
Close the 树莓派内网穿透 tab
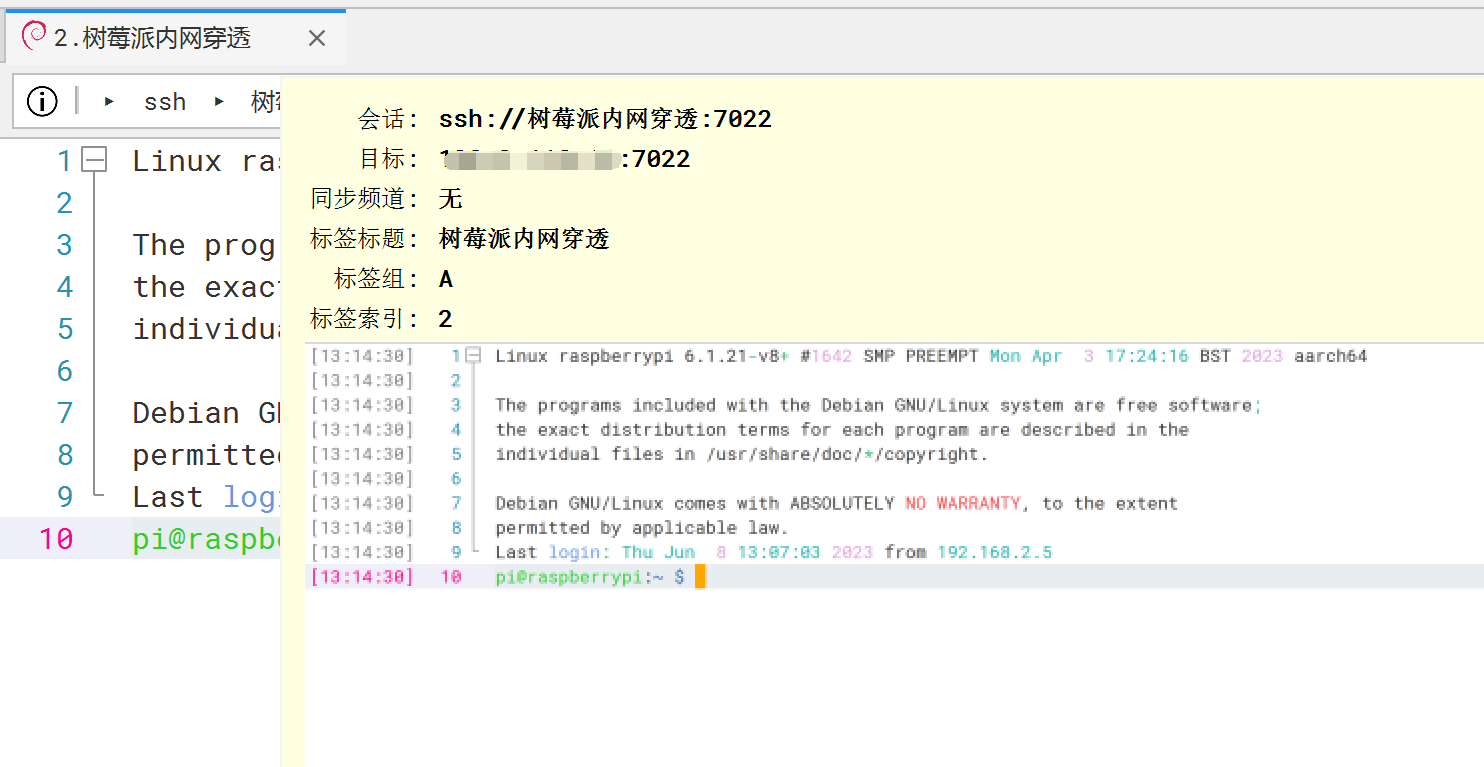pos(317,38)
